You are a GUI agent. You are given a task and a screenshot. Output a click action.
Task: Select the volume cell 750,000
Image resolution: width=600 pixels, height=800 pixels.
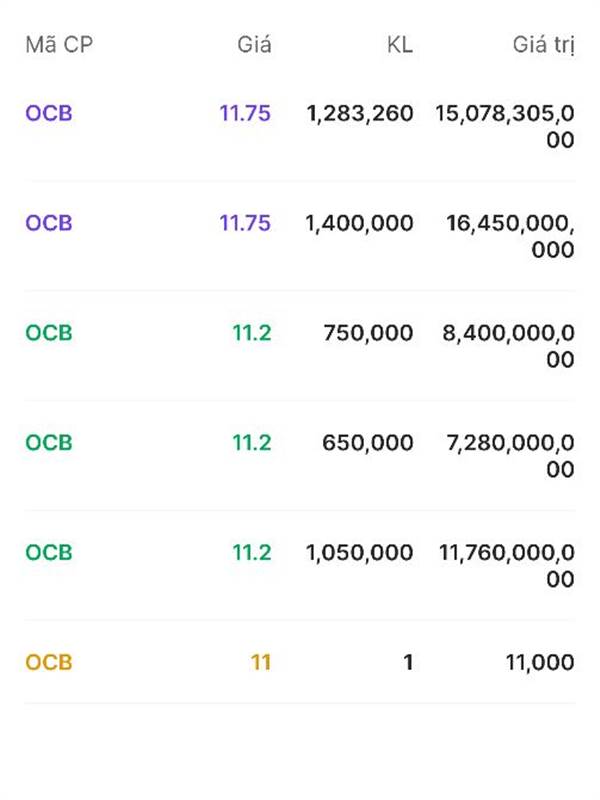(368, 333)
